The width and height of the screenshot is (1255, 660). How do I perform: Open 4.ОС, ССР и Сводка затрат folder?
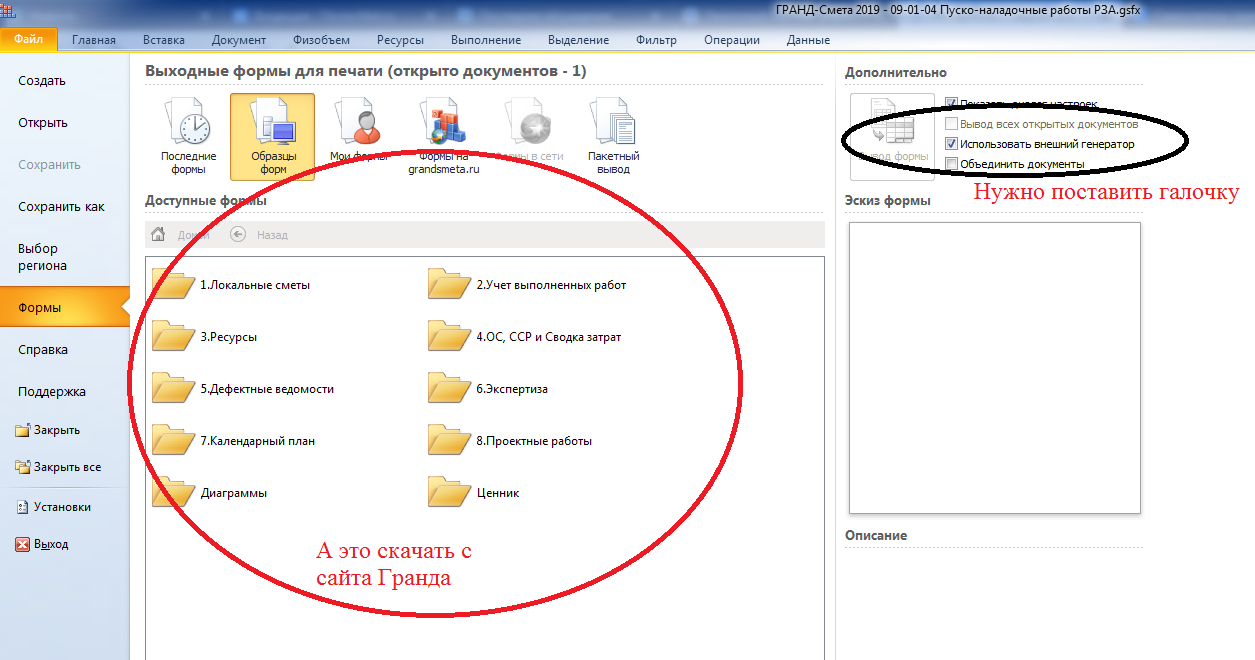[x=525, y=336]
